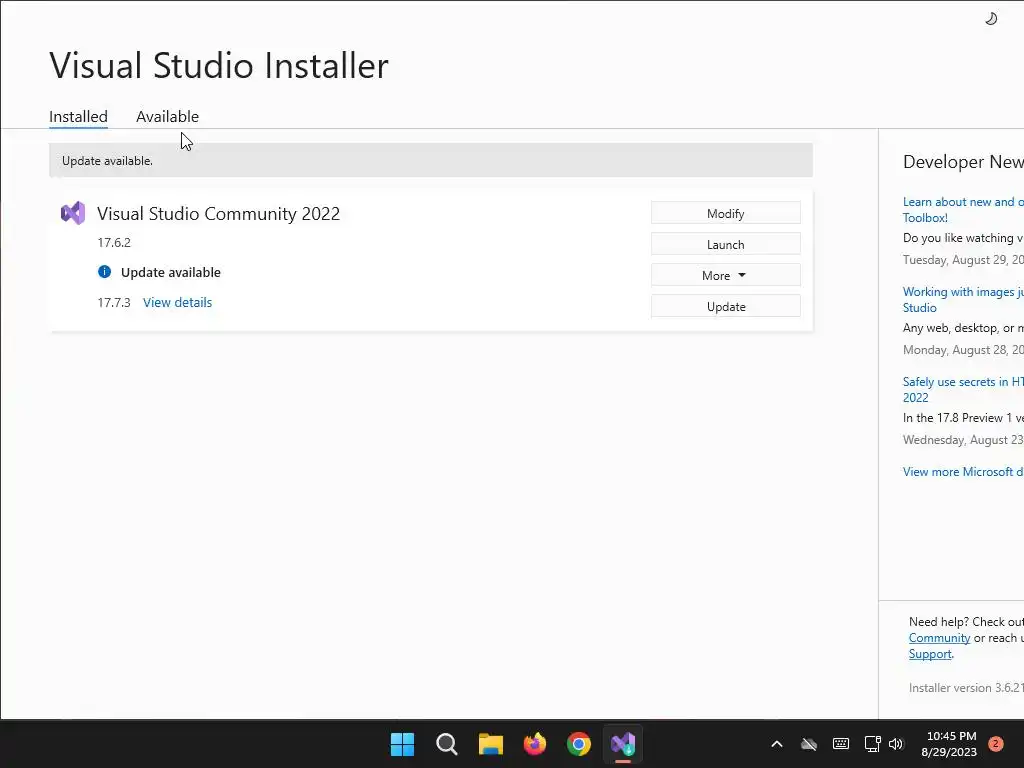Launch Visual Studio Community 2022
The height and width of the screenshot is (768, 1024).
click(726, 244)
